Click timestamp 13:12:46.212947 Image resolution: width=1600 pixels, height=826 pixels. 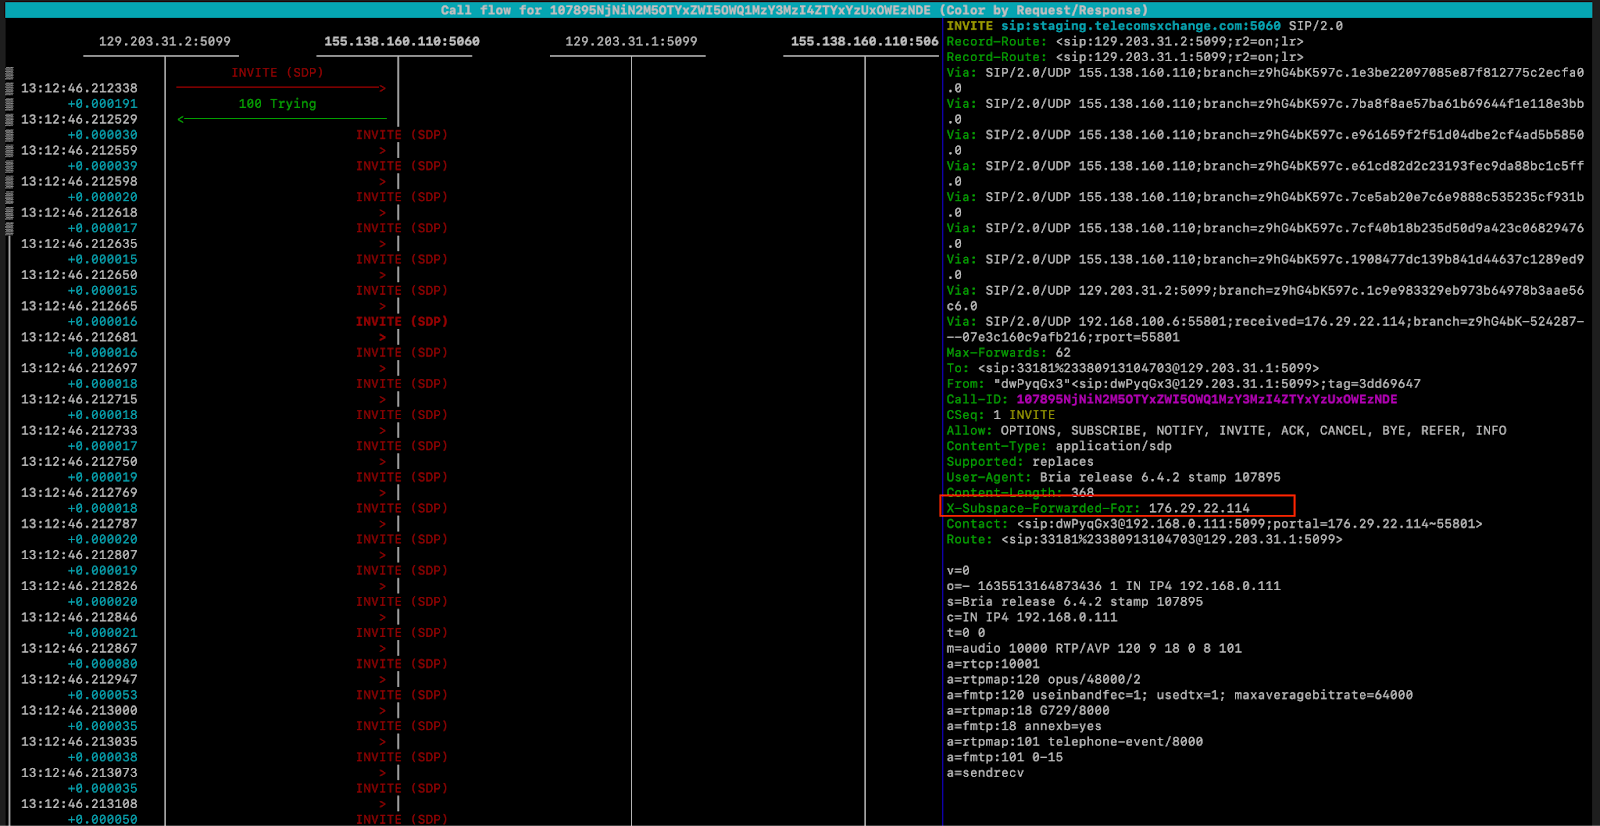79,679
